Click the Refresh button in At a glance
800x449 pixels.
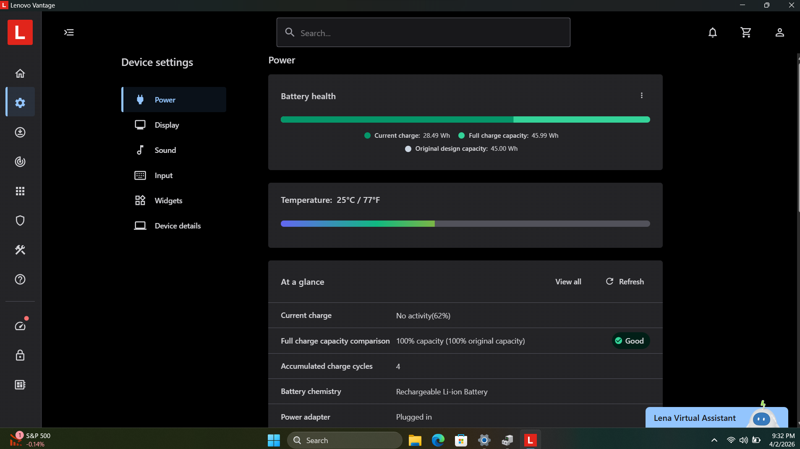click(x=624, y=282)
